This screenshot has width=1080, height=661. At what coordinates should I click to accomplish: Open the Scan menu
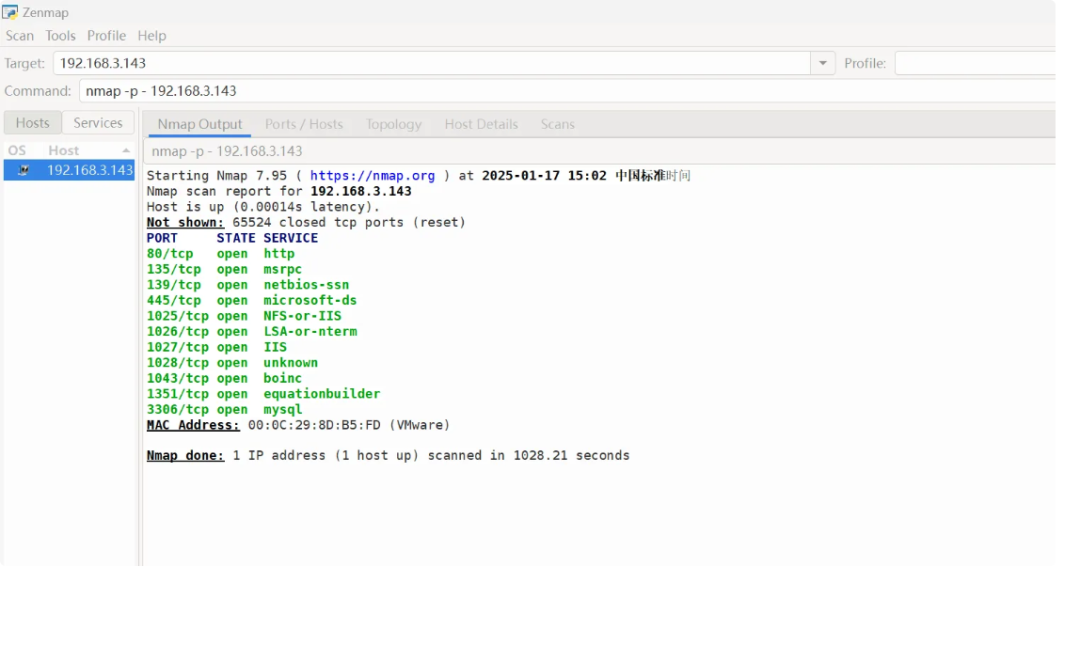[19, 36]
